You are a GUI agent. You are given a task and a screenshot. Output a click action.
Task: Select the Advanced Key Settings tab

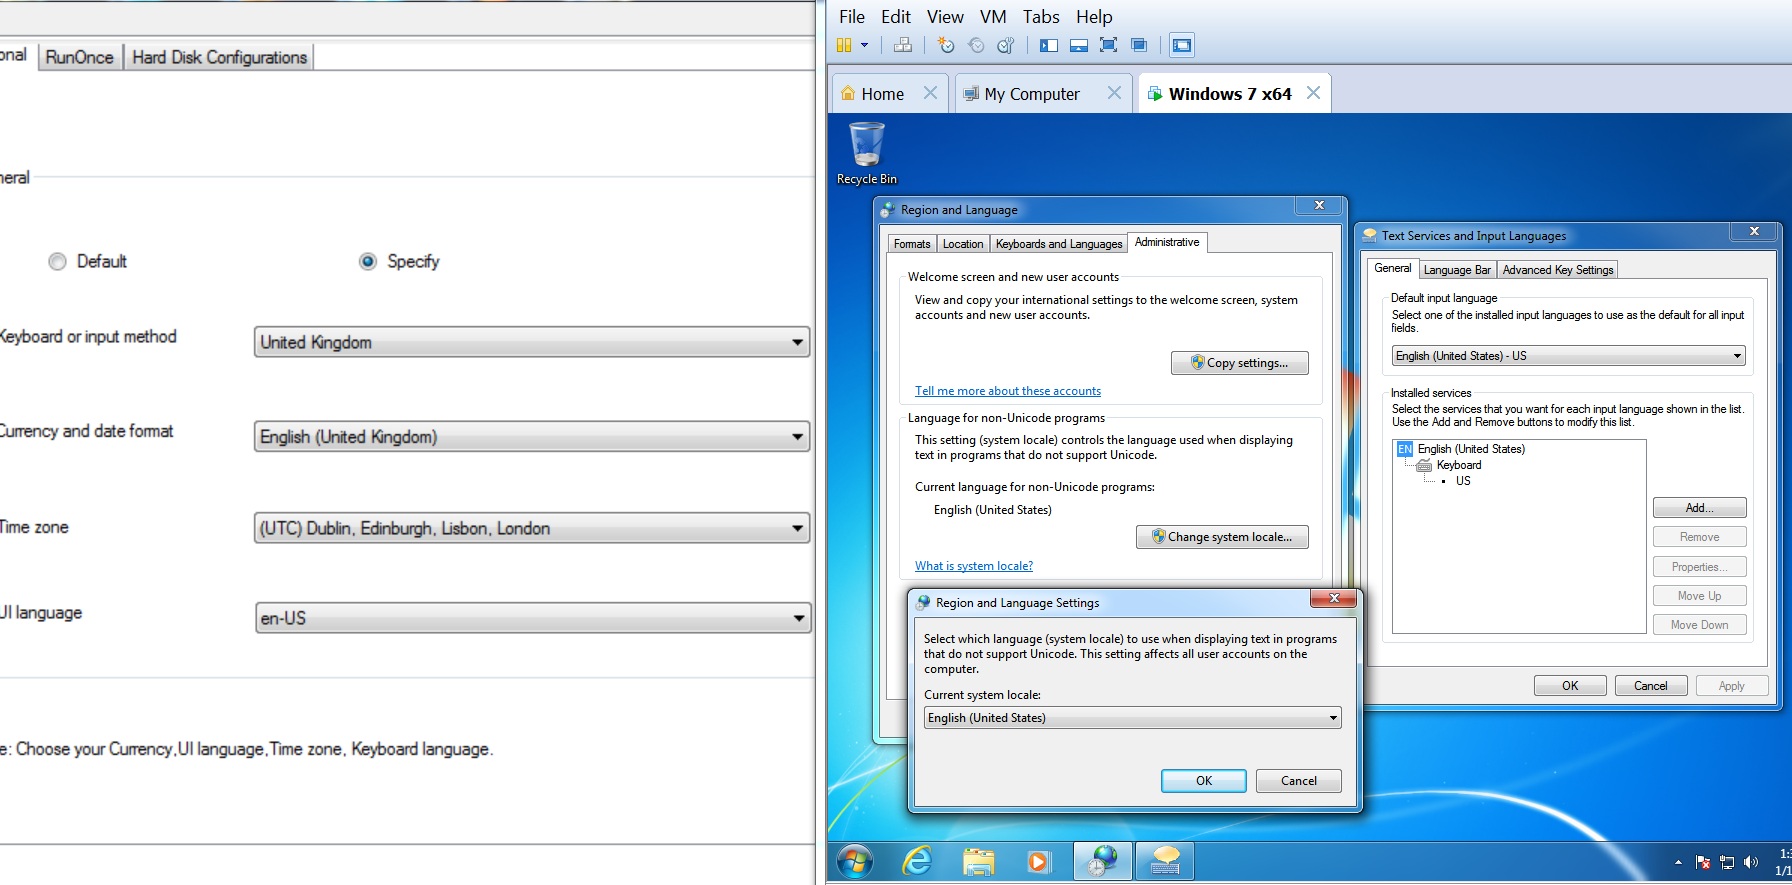pyautogui.click(x=1558, y=270)
